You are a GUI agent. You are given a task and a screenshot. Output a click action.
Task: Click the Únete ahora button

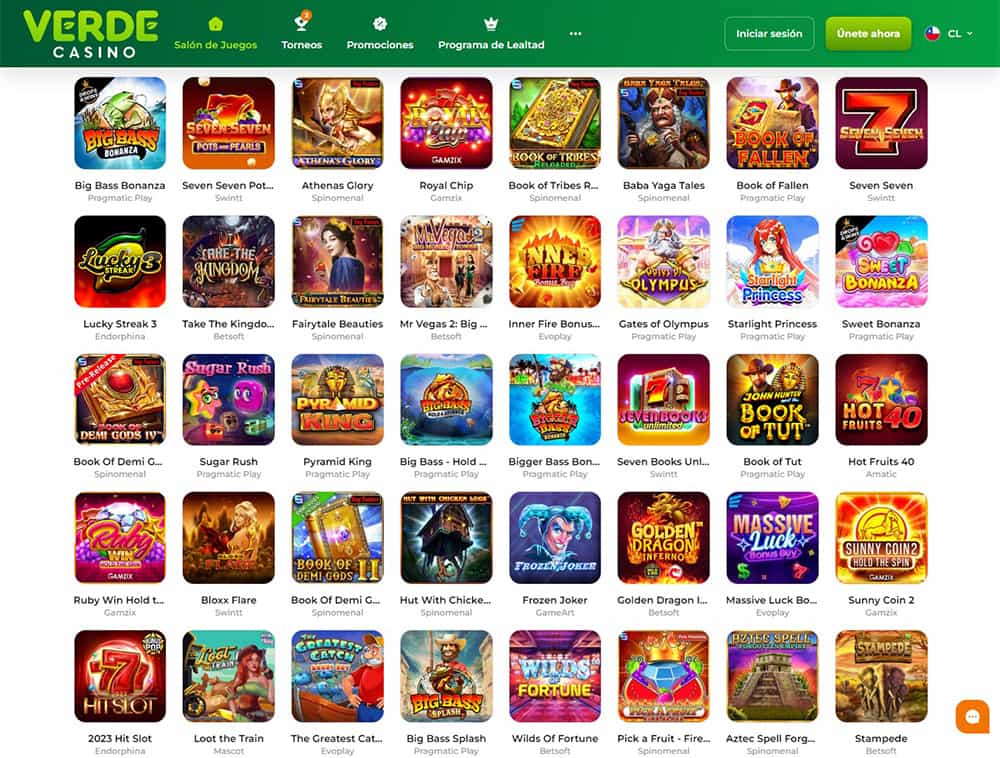coord(868,34)
